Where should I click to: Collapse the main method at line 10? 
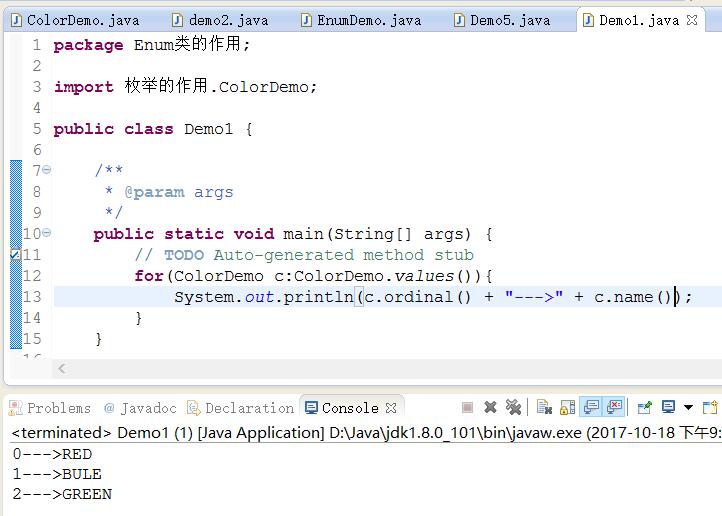(x=47, y=233)
